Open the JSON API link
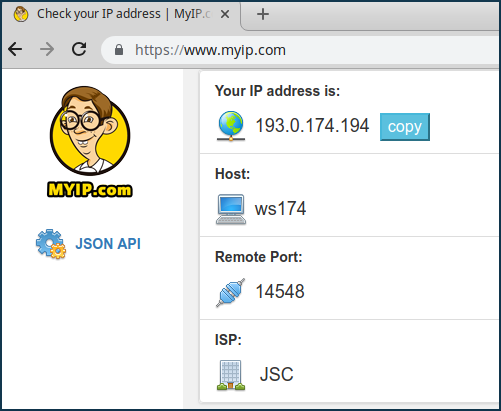 [108, 244]
